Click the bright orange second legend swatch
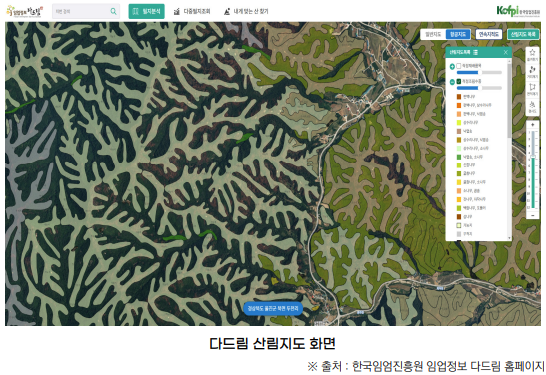The height and width of the screenshot is (375, 546). [459, 105]
